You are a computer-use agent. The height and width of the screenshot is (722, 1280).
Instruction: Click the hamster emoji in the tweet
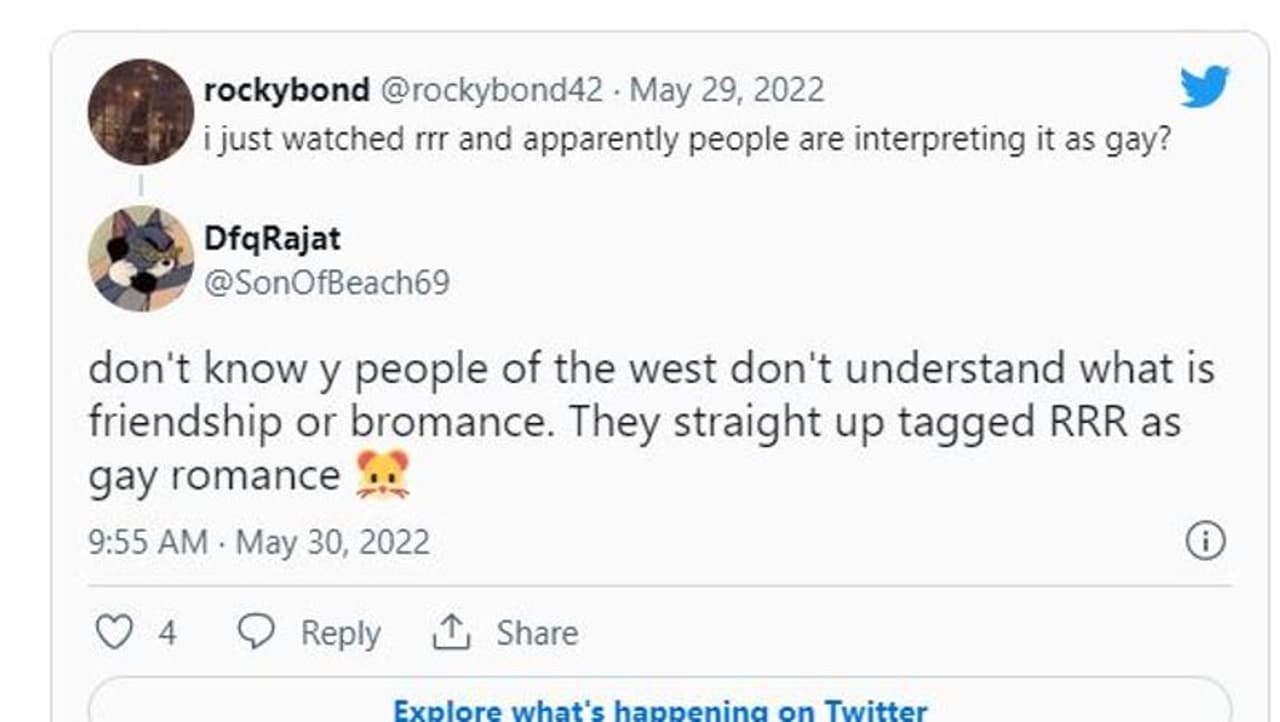click(x=383, y=475)
